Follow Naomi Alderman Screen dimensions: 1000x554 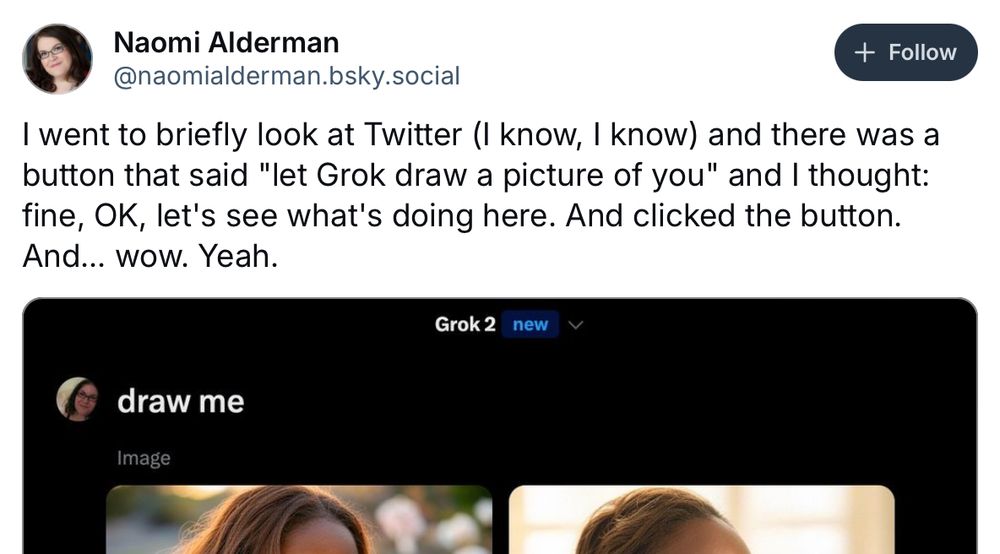tap(905, 52)
